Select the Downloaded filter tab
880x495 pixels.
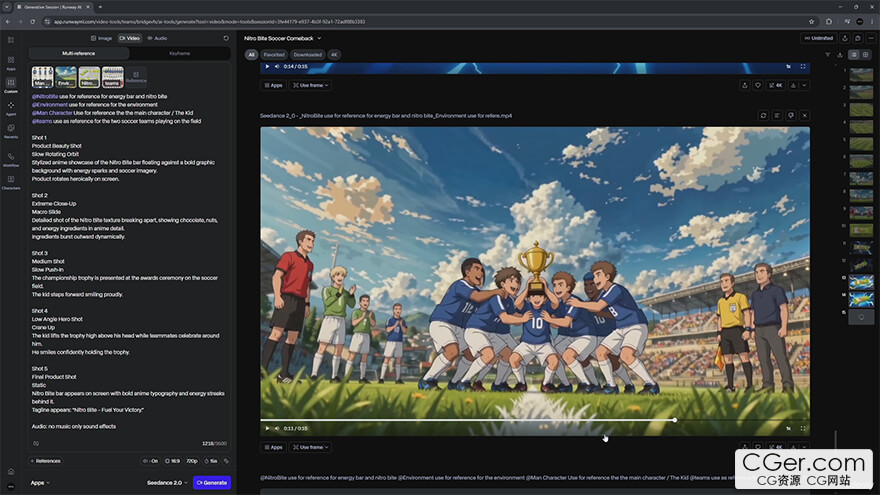point(308,55)
